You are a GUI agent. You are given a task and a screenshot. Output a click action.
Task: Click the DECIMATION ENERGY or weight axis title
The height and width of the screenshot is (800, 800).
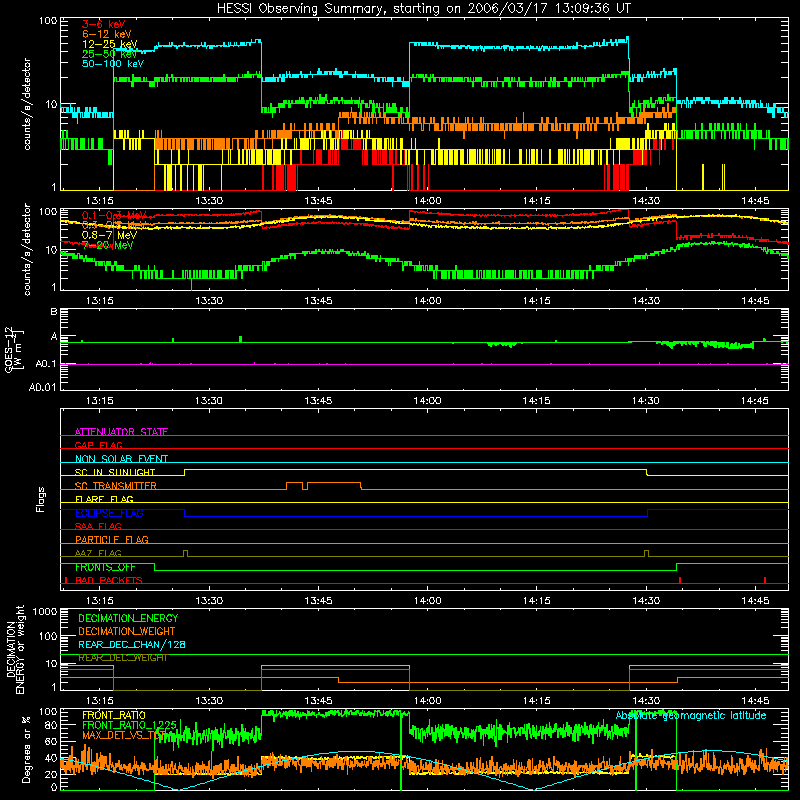[x=15, y=649]
